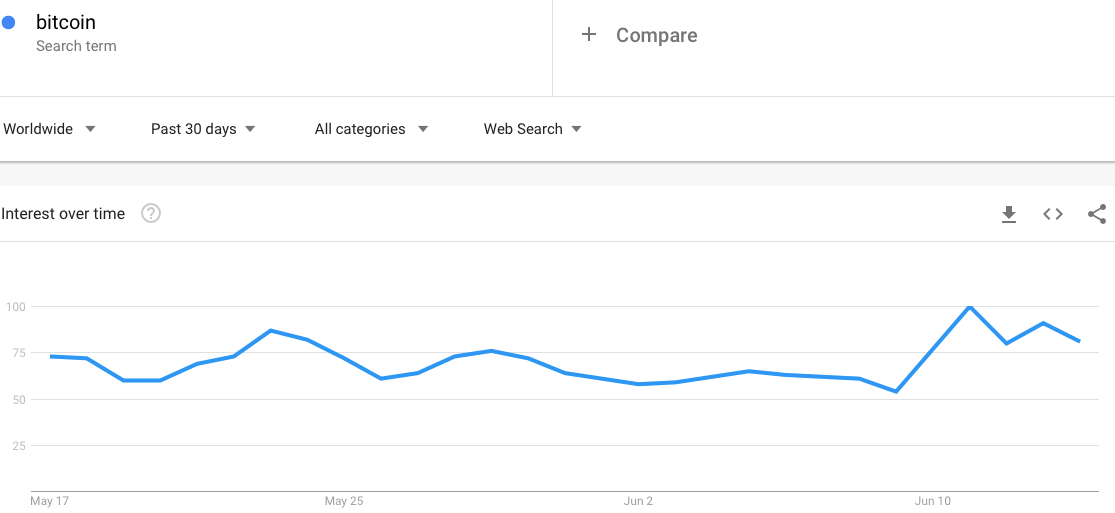The height and width of the screenshot is (513, 1115).
Task: Click the May 17 axis label
Action: coord(50,502)
